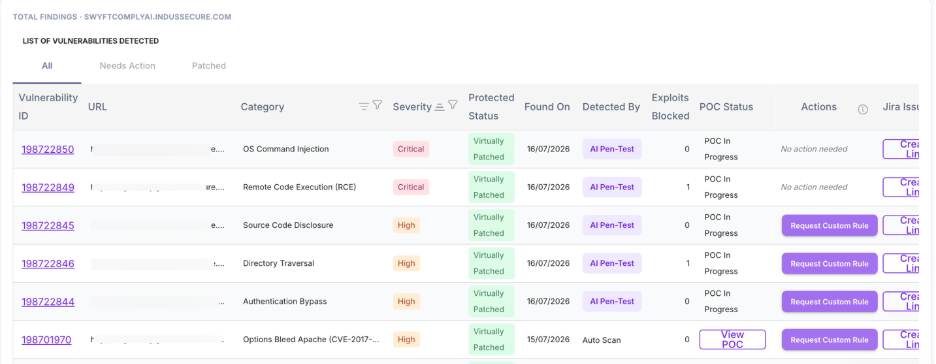Viewport: 936px width, 364px height.
Task: Create Jira link for Directory Traversal
Action: pos(901,264)
